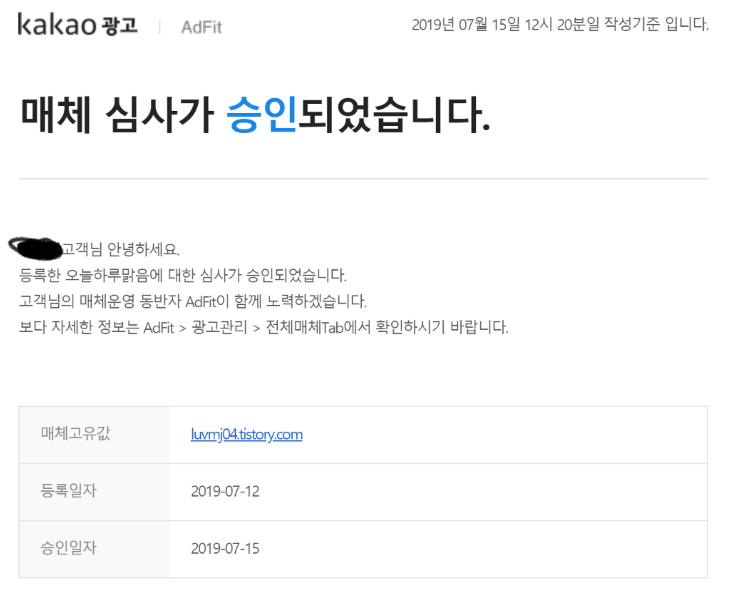Click the 매체고유값 label cell
Screen dimensions: 732x602
pos(94,435)
